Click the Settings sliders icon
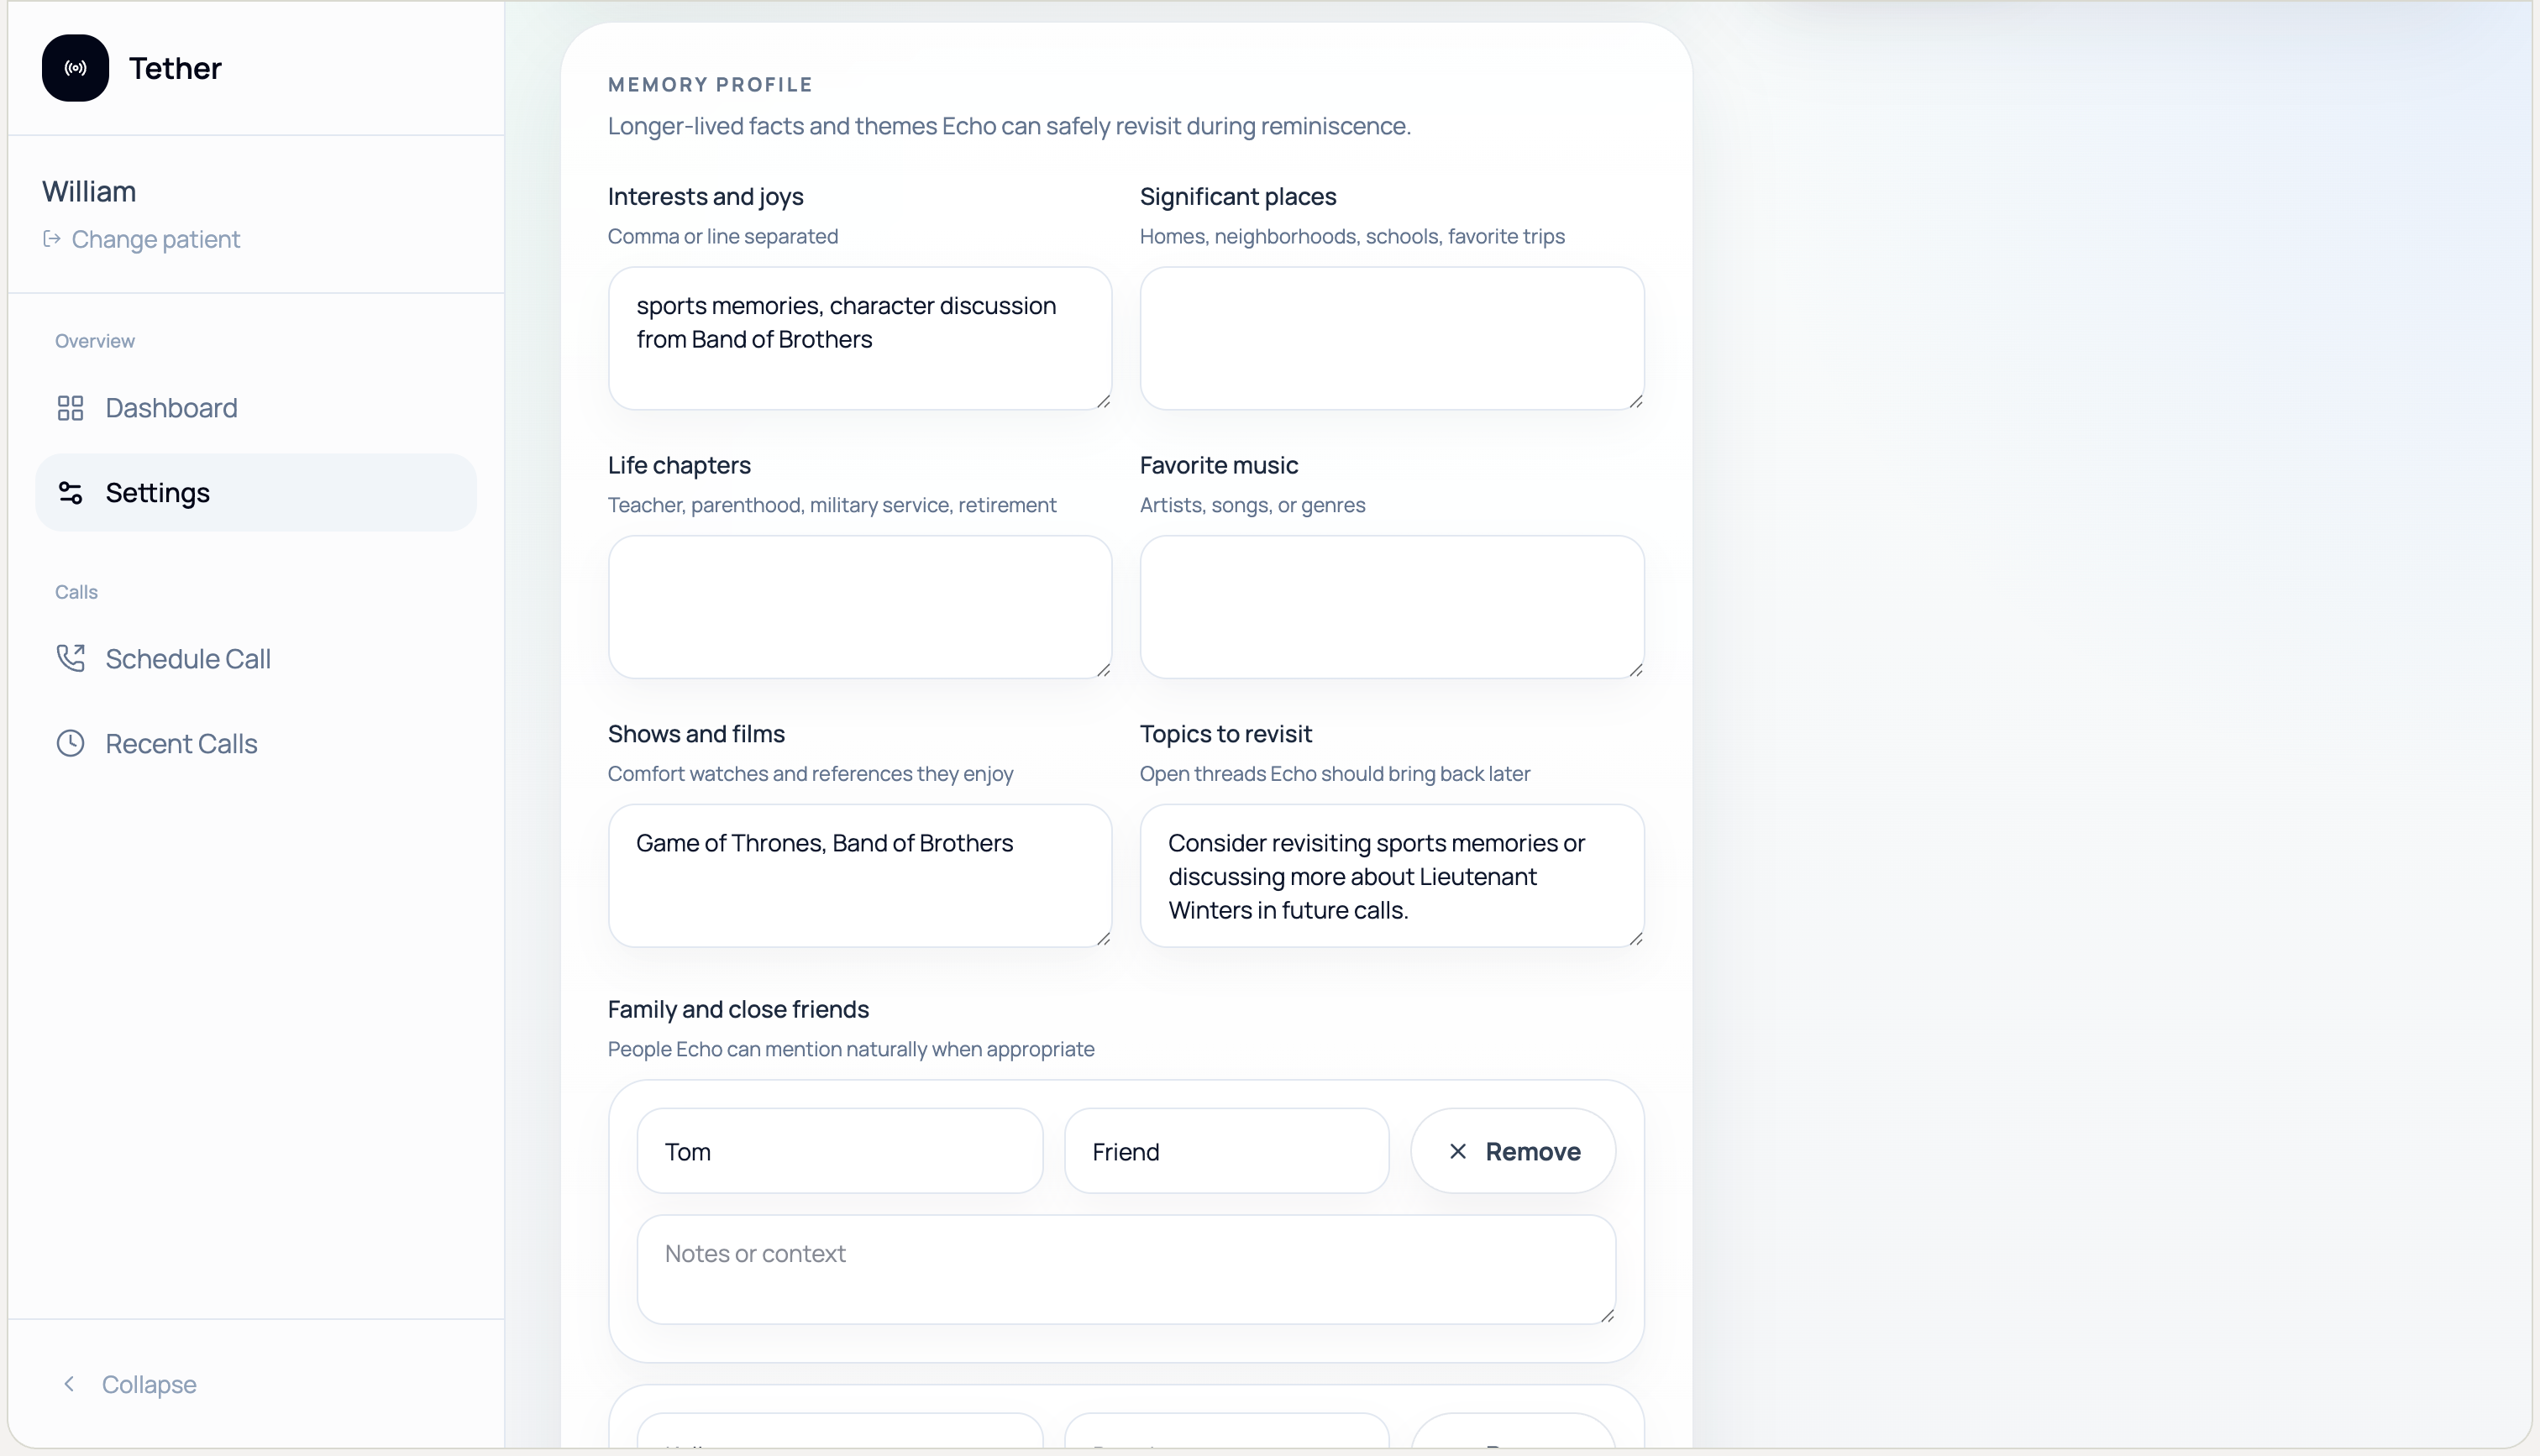Image resolution: width=2540 pixels, height=1456 pixels. click(x=70, y=493)
